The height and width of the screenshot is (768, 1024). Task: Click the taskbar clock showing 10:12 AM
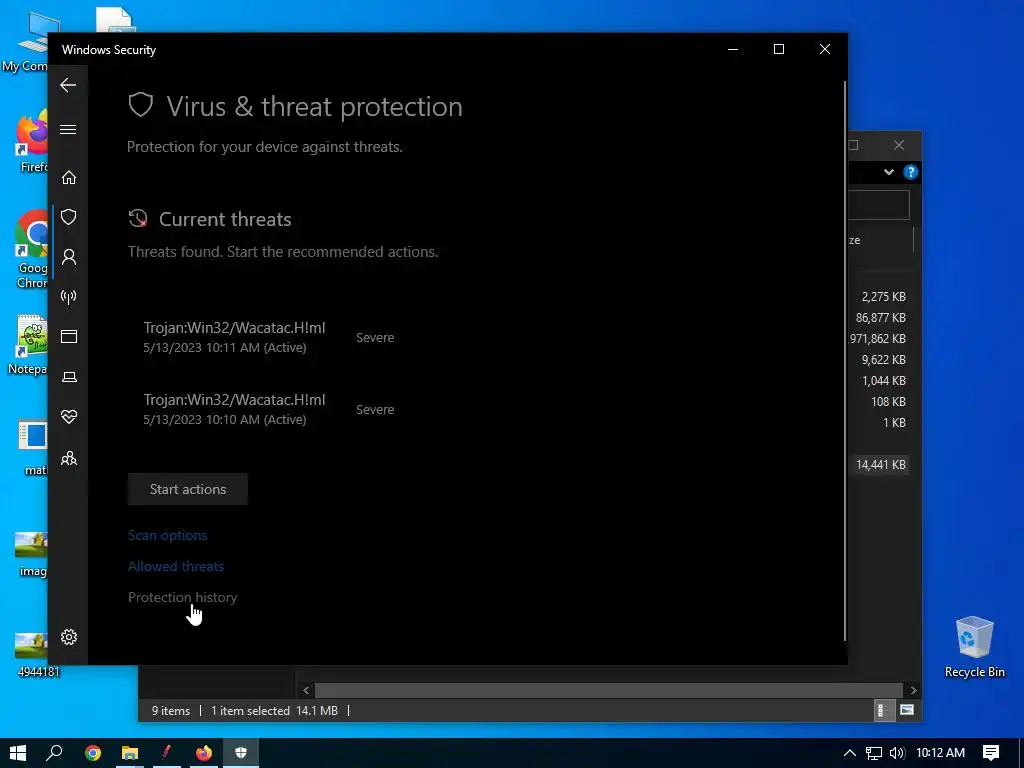(x=940, y=753)
